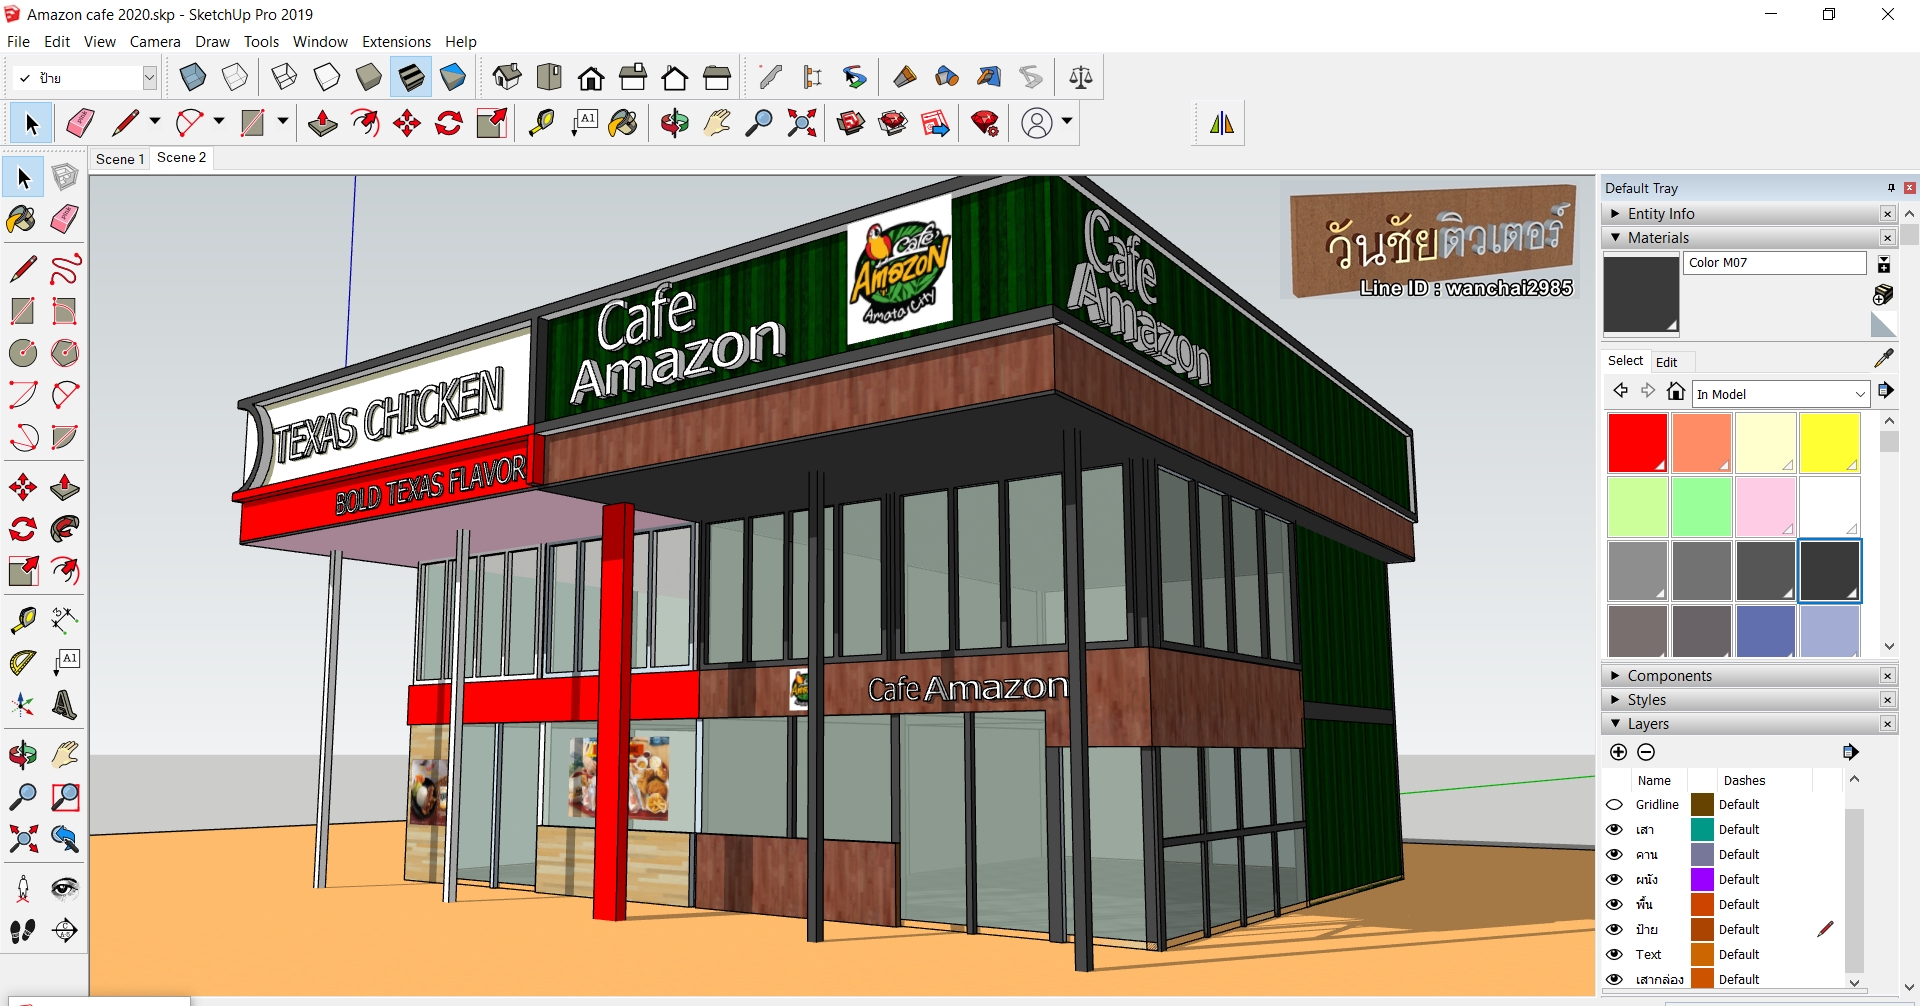Select the Follow Me tool in left toolbar
Image resolution: width=1920 pixels, height=1006 pixels.
point(65,528)
